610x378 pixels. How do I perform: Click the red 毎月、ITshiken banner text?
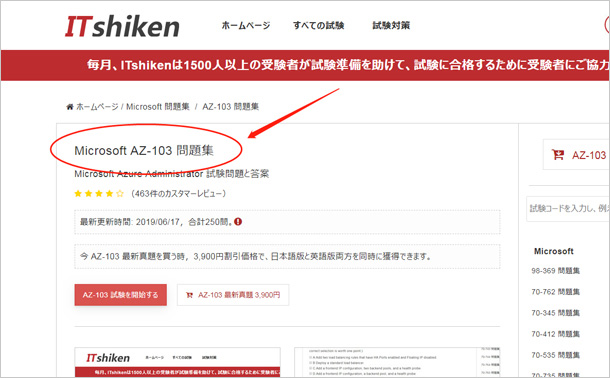348,65
